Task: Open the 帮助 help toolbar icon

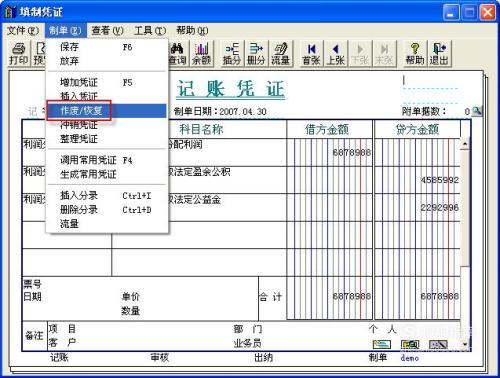Action: (x=415, y=54)
